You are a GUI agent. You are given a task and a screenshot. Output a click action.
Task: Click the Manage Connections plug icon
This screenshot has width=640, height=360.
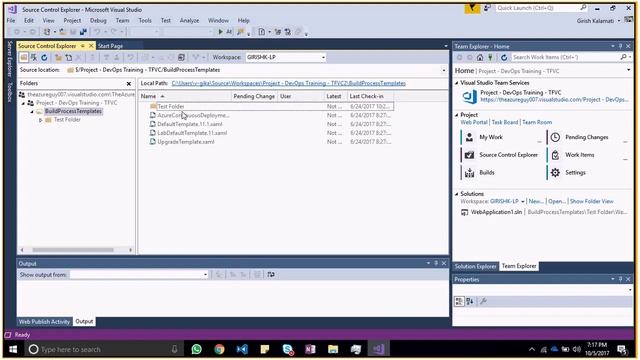coord(490,58)
